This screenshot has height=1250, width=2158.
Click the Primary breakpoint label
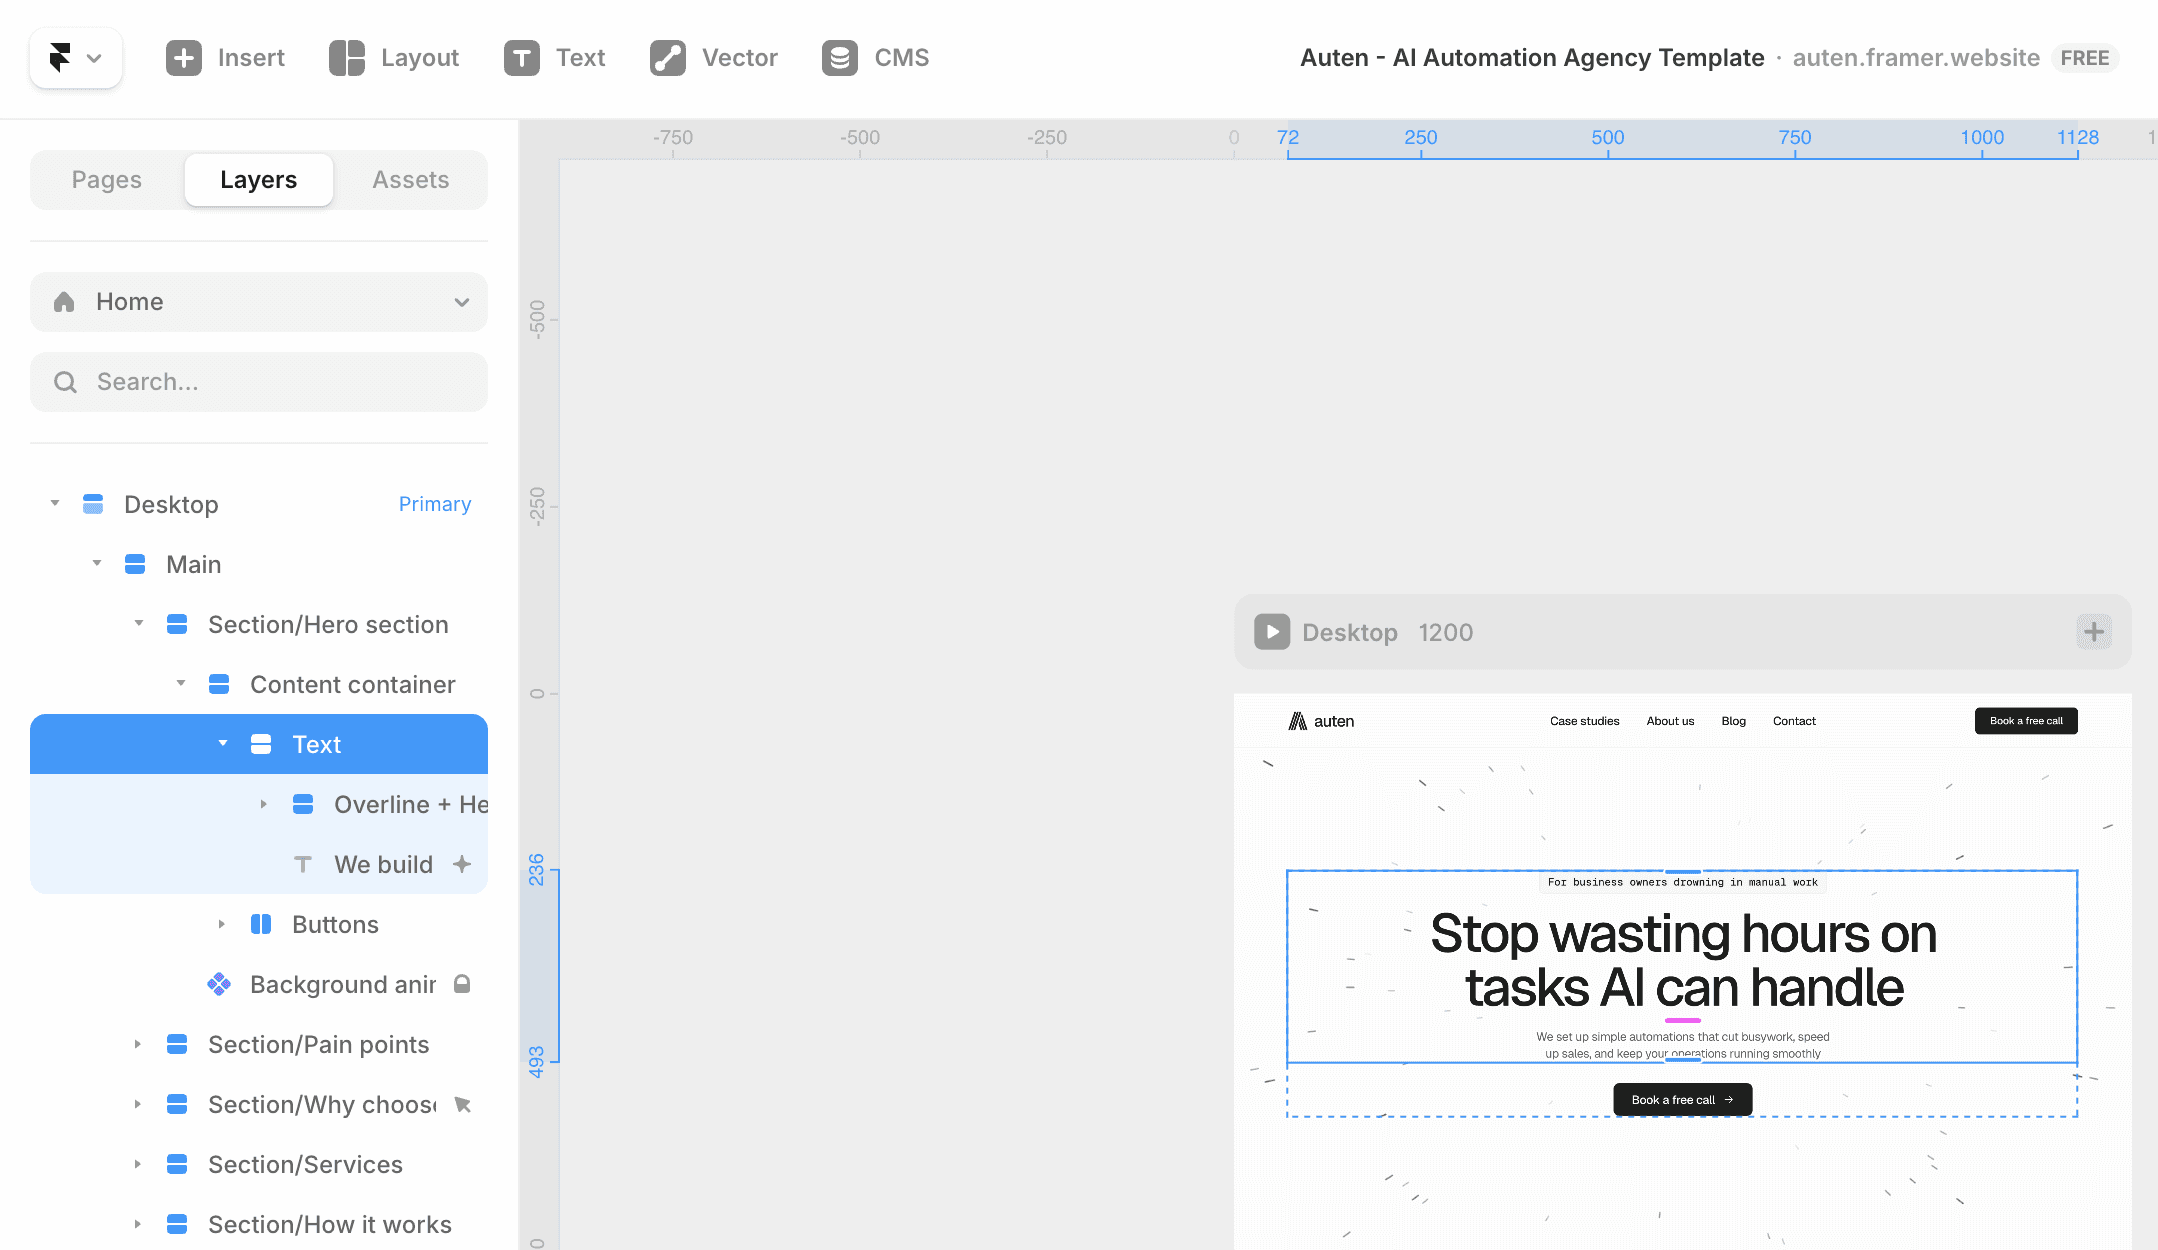pos(434,504)
